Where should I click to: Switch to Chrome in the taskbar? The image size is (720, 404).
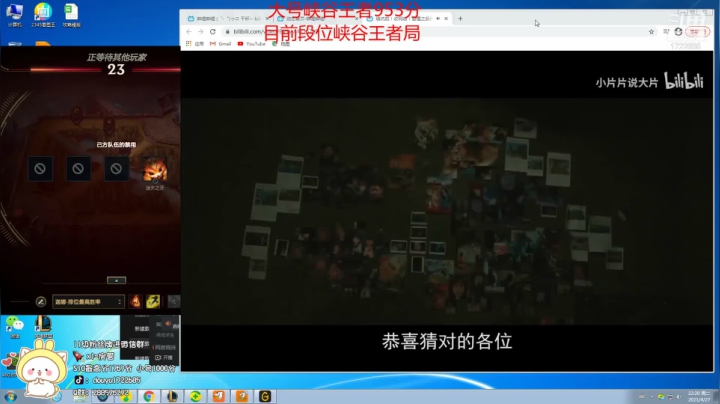[149, 397]
